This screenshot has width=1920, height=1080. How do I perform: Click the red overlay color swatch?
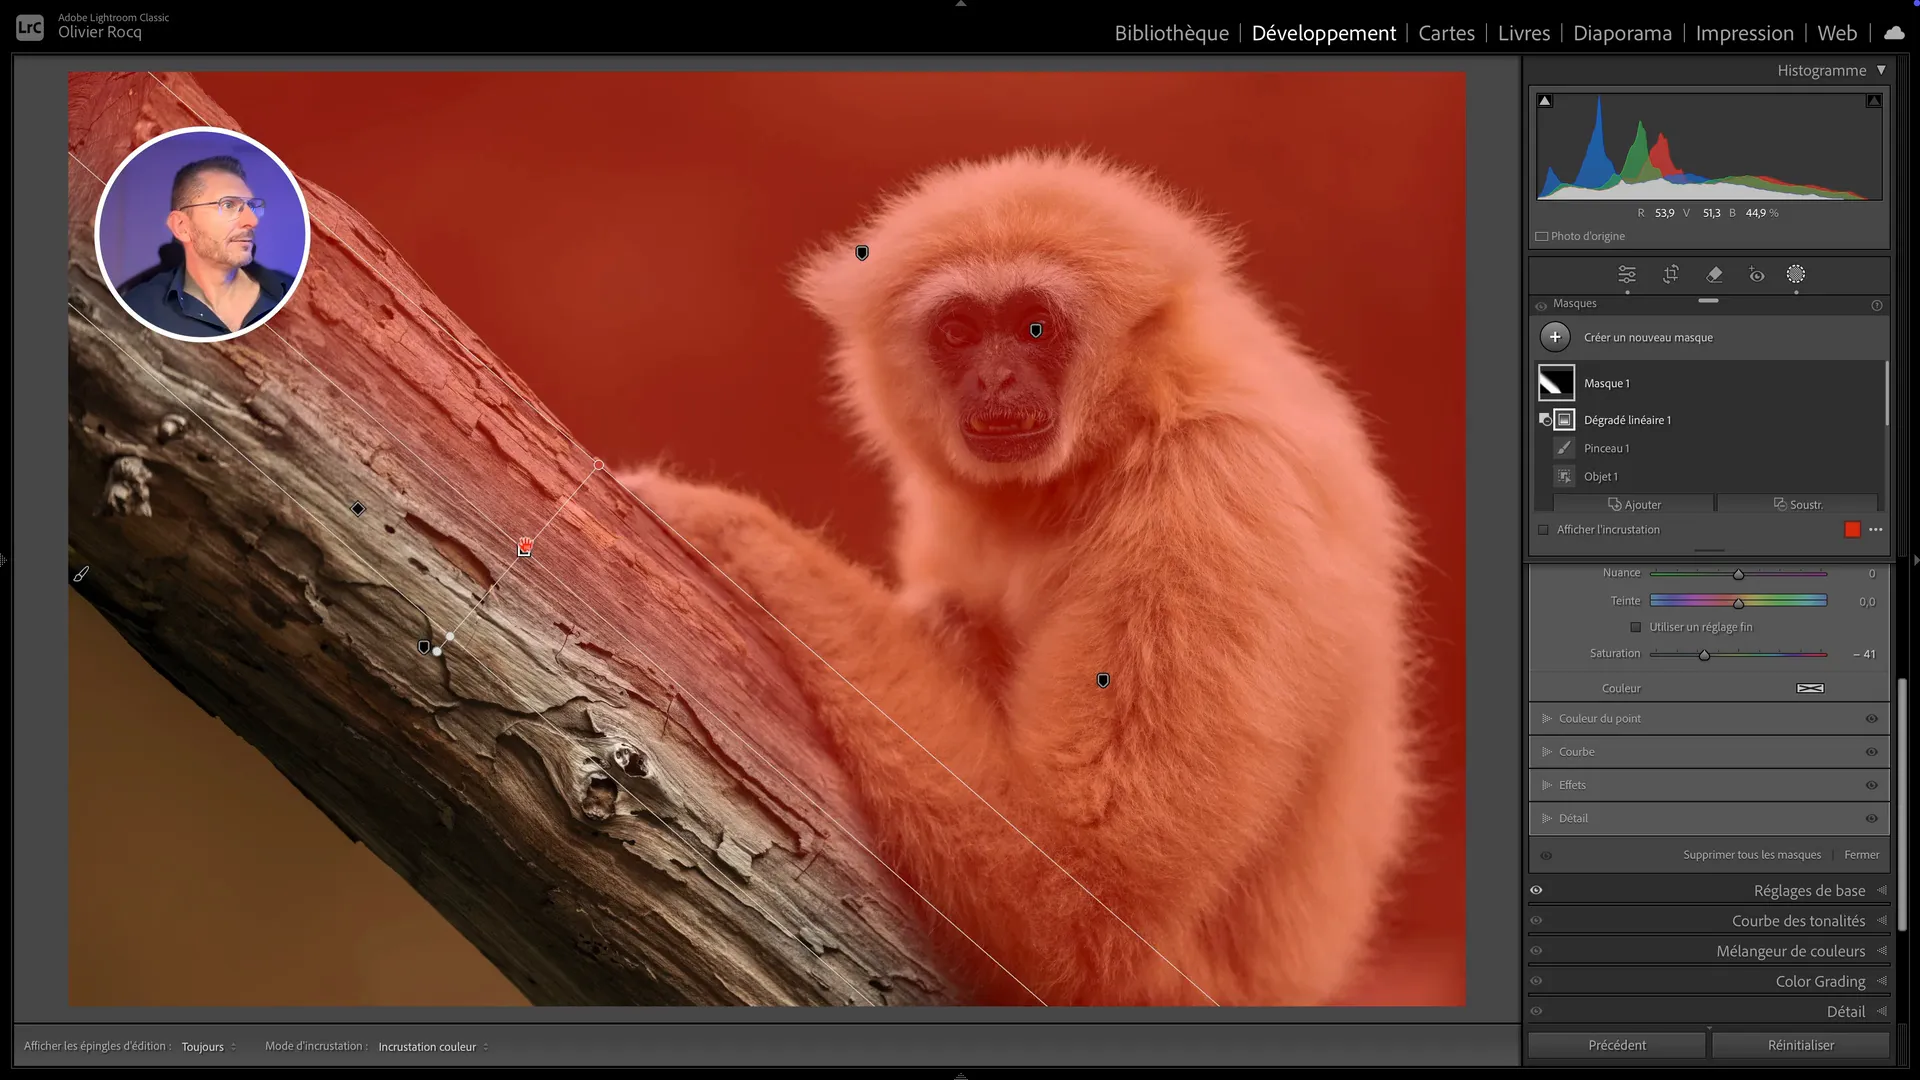(x=1852, y=530)
